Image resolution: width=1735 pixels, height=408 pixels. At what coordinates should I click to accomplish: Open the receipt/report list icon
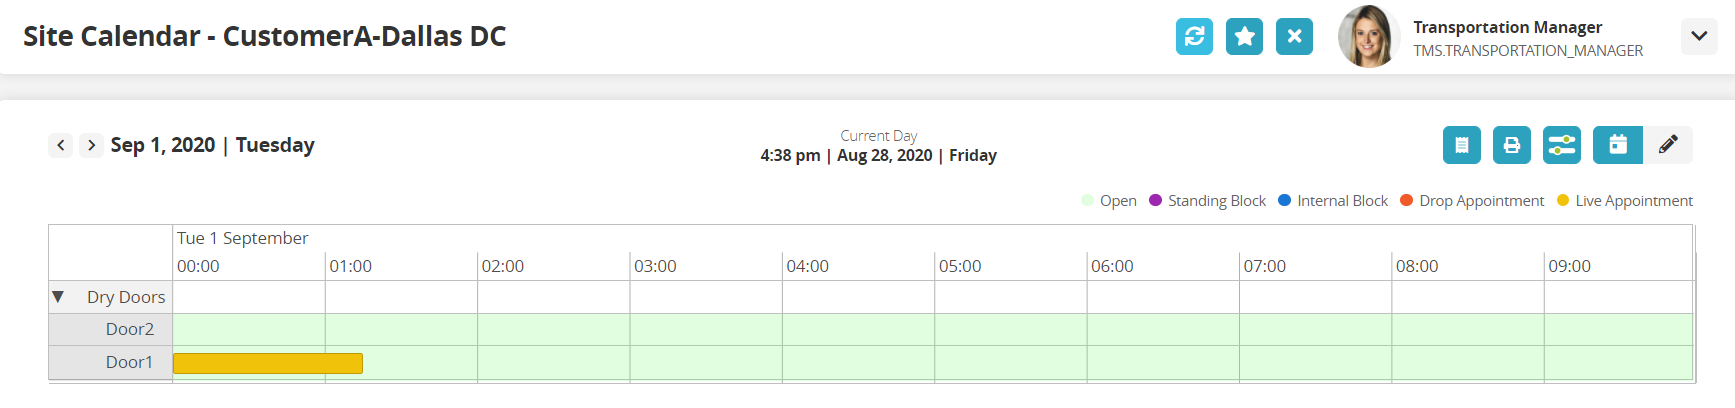pyautogui.click(x=1461, y=145)
